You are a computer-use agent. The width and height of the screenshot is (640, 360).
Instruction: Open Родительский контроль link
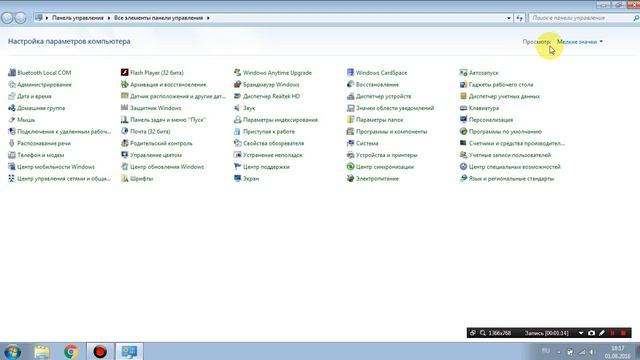[x=161, y=143]
